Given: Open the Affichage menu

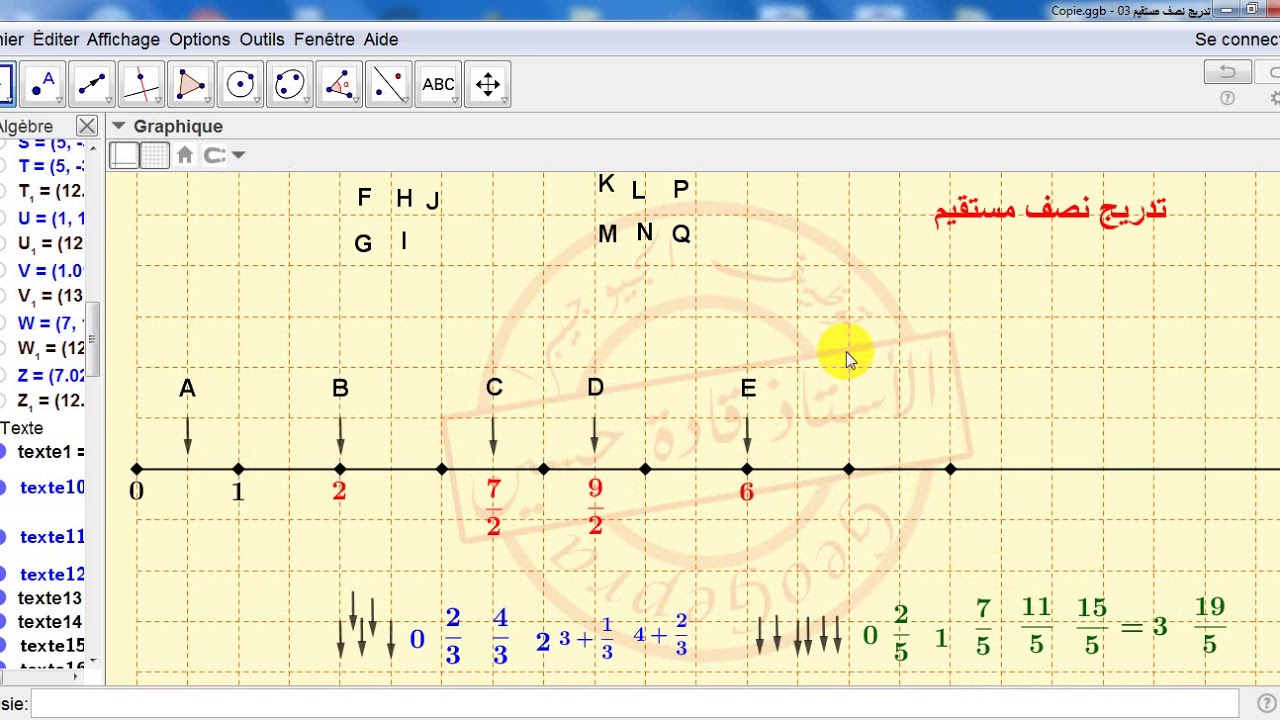Looking at the screenshot, I should pyautogui.click(x=123, y=39).
